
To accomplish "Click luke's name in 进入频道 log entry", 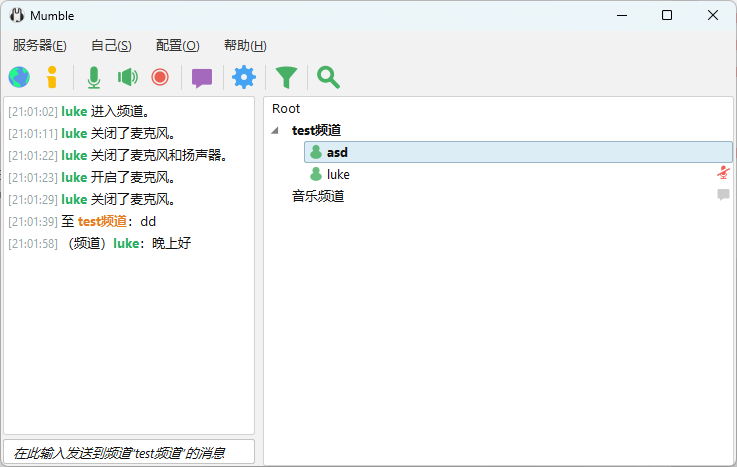I will tap(74, 111).
